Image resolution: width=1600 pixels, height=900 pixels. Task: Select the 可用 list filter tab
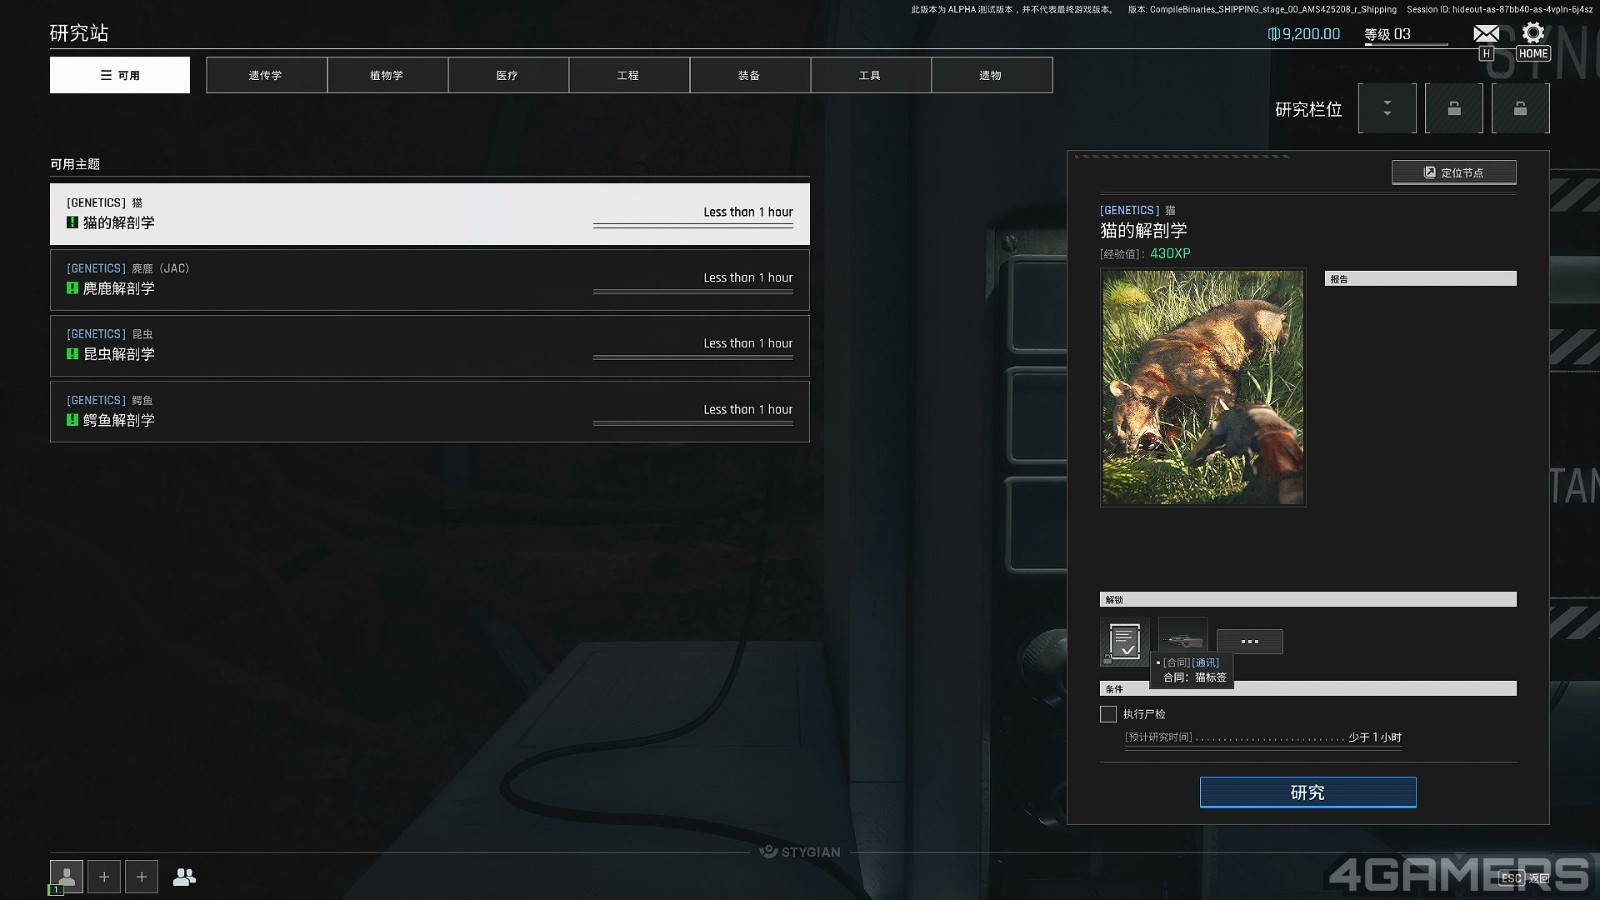[120, 75]
